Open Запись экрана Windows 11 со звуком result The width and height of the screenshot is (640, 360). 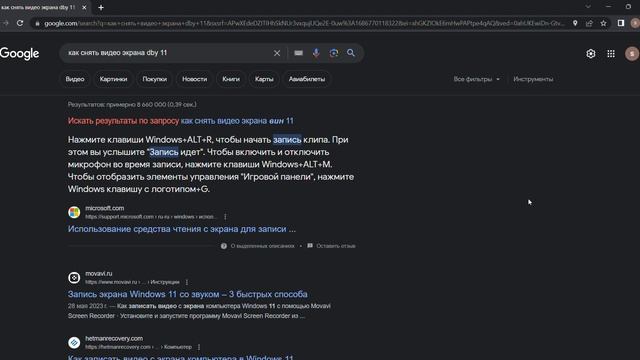[x=187, y=294]
